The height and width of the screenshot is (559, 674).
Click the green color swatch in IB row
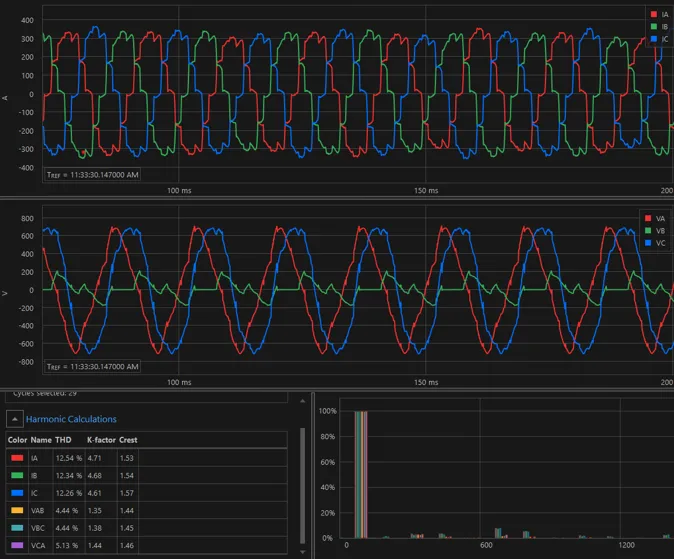tap(17, 476)
